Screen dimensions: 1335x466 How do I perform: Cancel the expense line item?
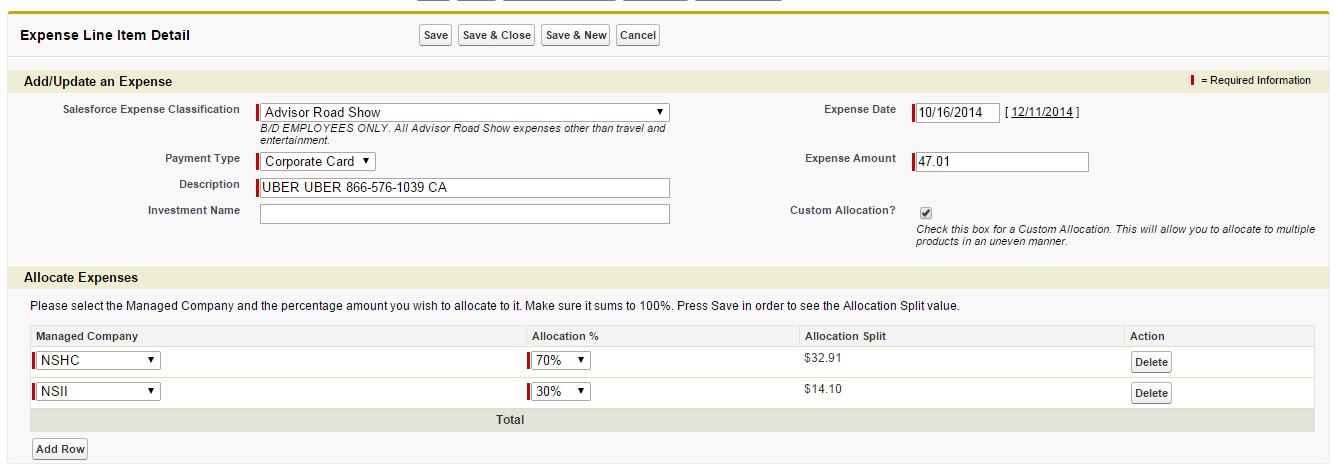tap(637, 35)
